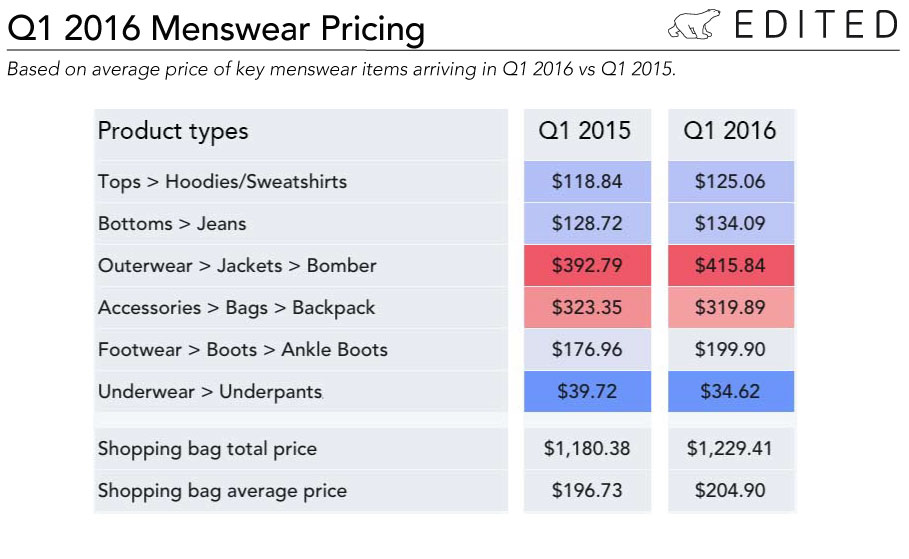
Task: Select the Q1 2015 column header
Action: tap(587, 132)
